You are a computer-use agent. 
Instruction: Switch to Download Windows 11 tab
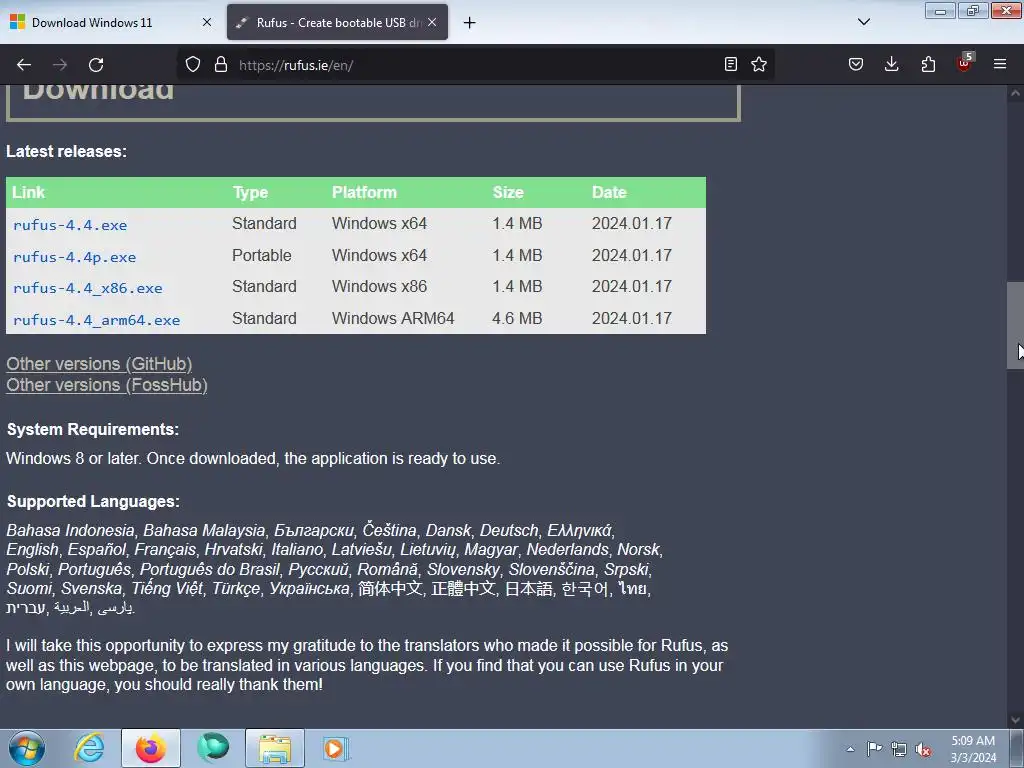point(111,22)
